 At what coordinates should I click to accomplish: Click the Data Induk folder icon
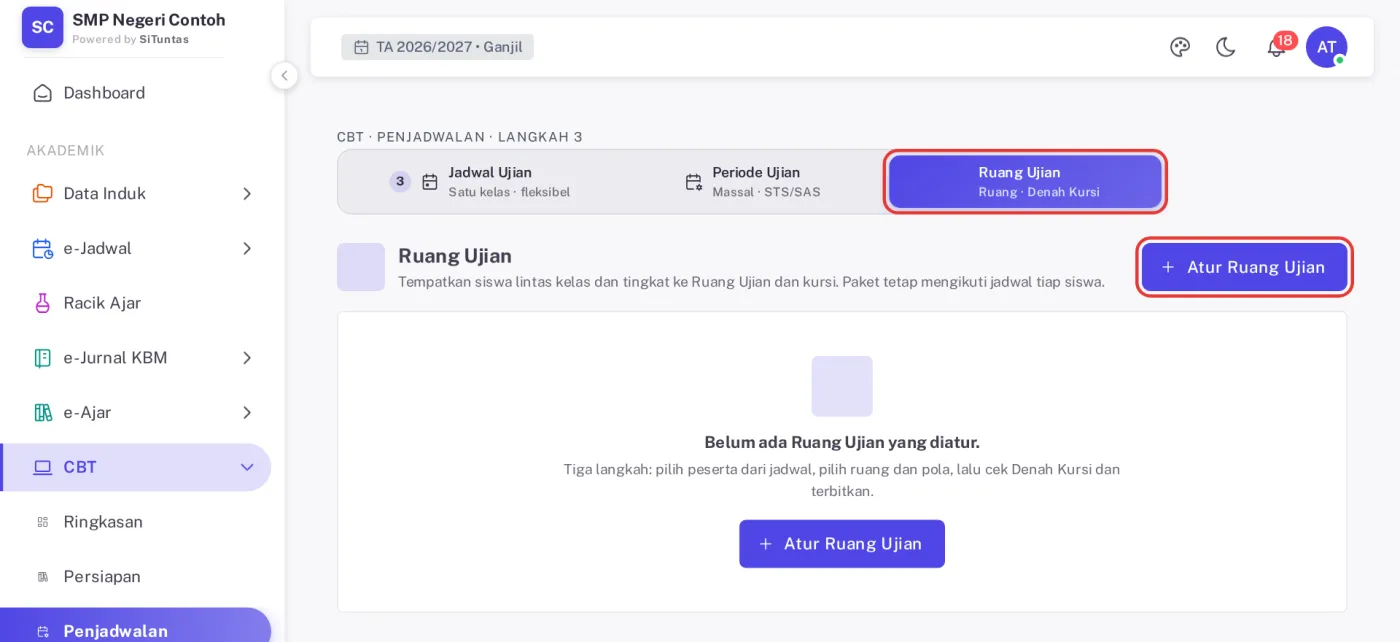click(x=42, y=193)
